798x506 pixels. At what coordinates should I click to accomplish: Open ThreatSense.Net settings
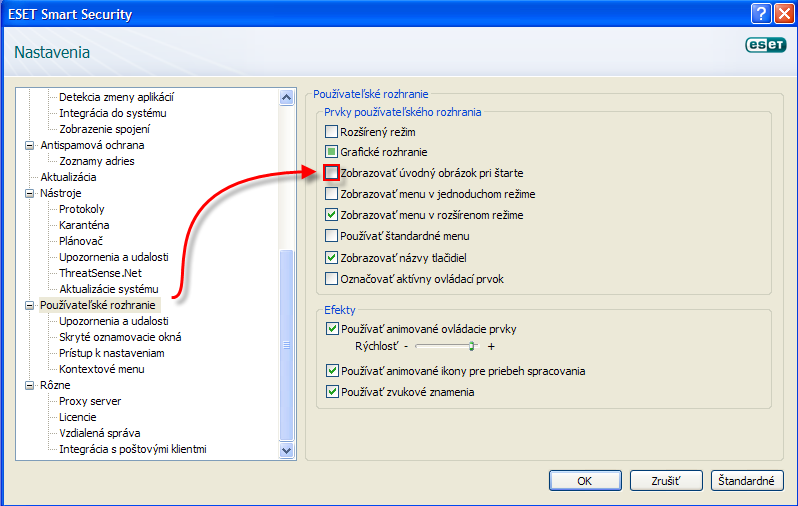point(100,273)
